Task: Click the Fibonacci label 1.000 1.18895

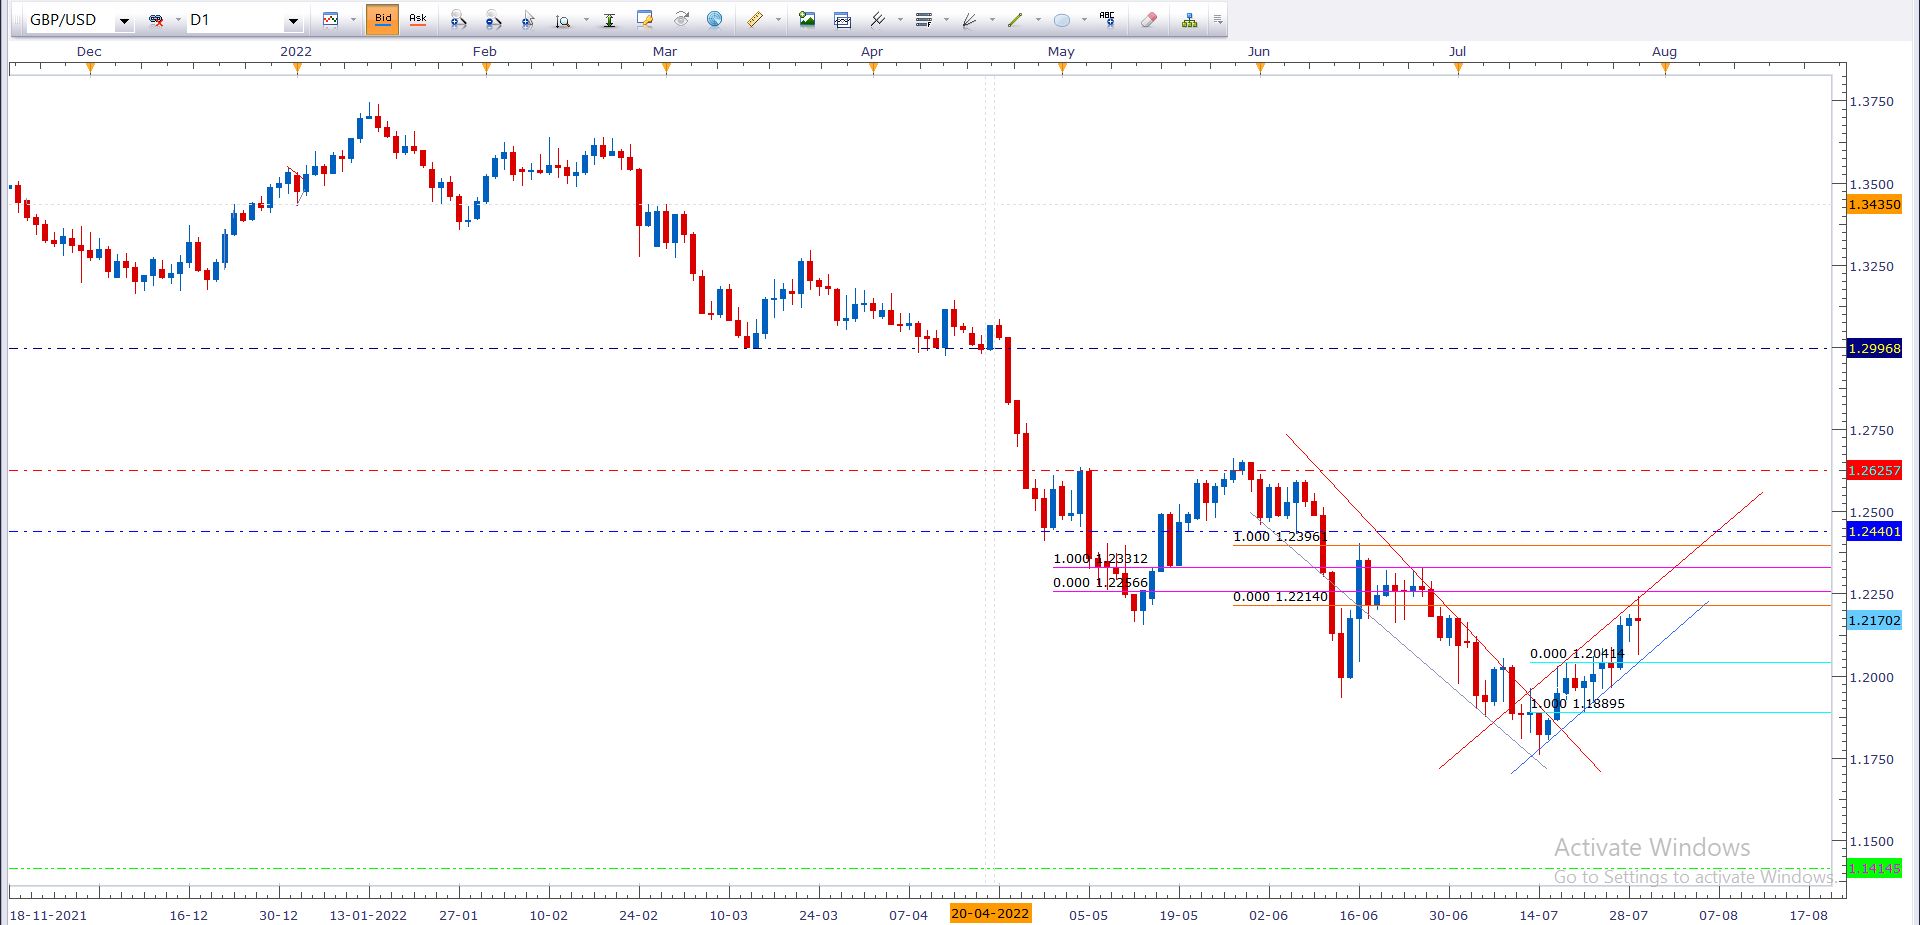Action: tap(1577, 704)
